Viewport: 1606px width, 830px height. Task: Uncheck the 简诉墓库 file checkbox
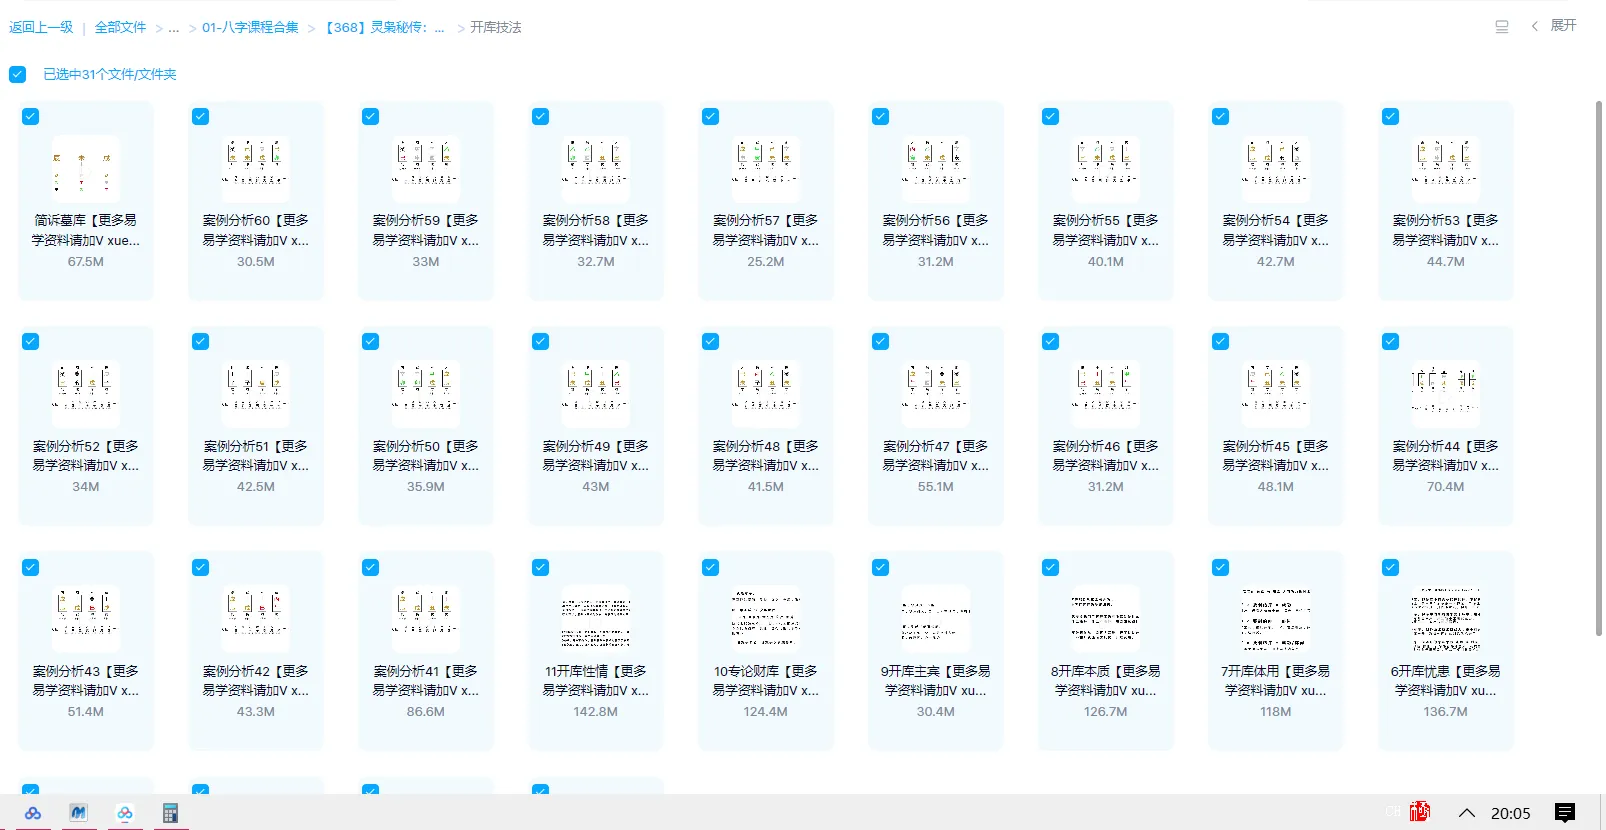click(31, 117)
